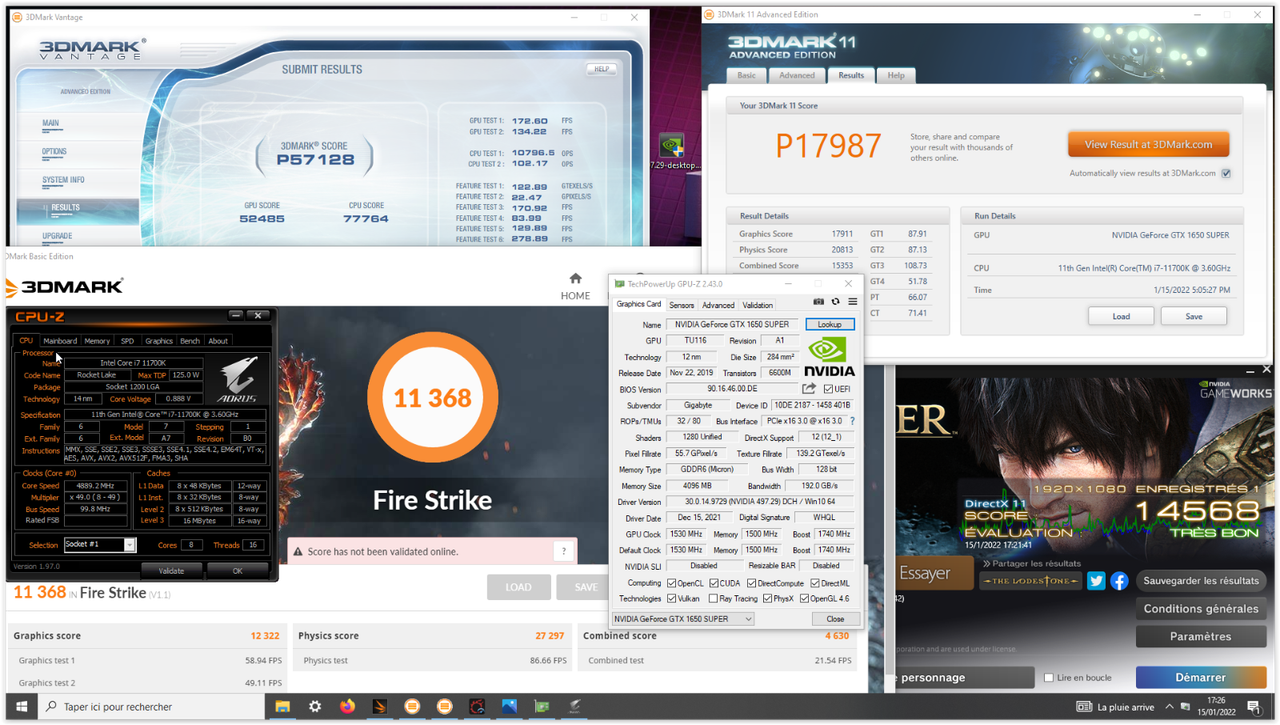1280x725 pixels.
Task: Switch to the Advanced tab in GPU-Z
Action: point(718,305)
